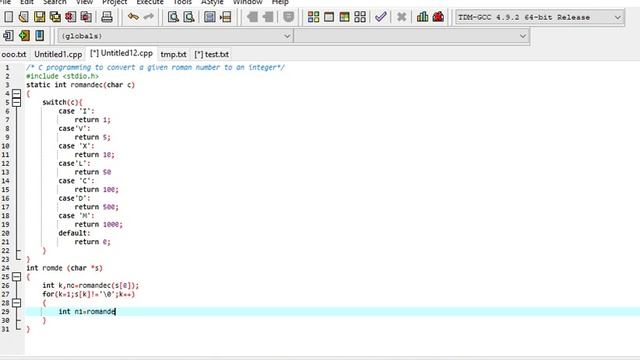
Task: Click the default: line
Action: click(x=74, y=233)
